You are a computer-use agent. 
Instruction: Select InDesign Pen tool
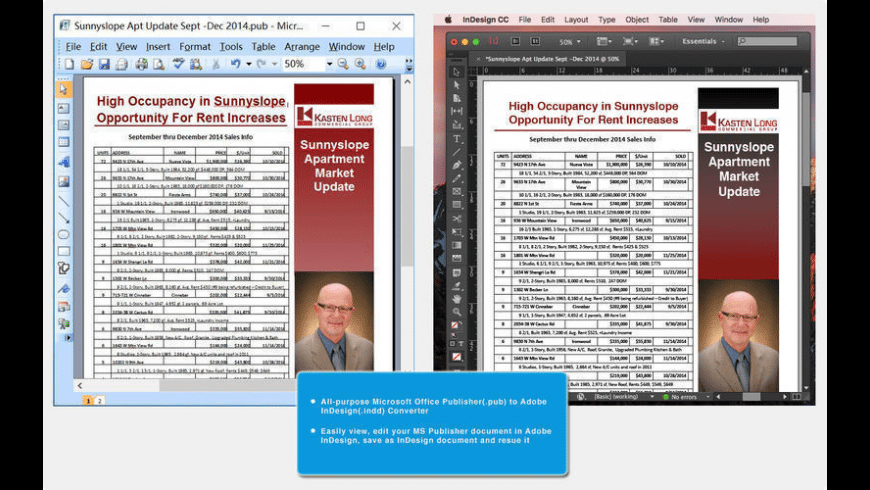click(x=457, y=165)
